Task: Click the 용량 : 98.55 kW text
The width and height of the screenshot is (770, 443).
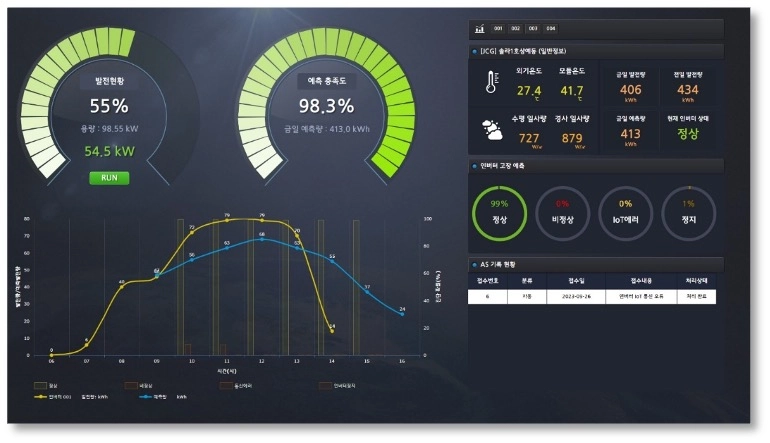Action: pyautogui.click(x=109, y=129)
